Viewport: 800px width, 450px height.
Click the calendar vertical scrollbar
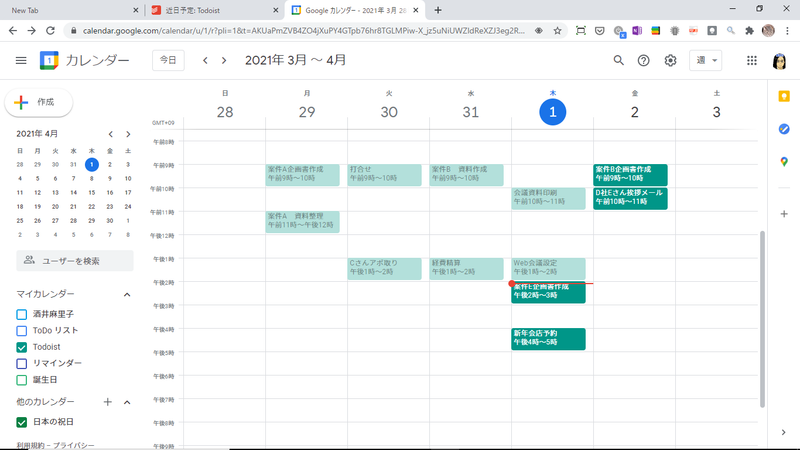point(762,319)
